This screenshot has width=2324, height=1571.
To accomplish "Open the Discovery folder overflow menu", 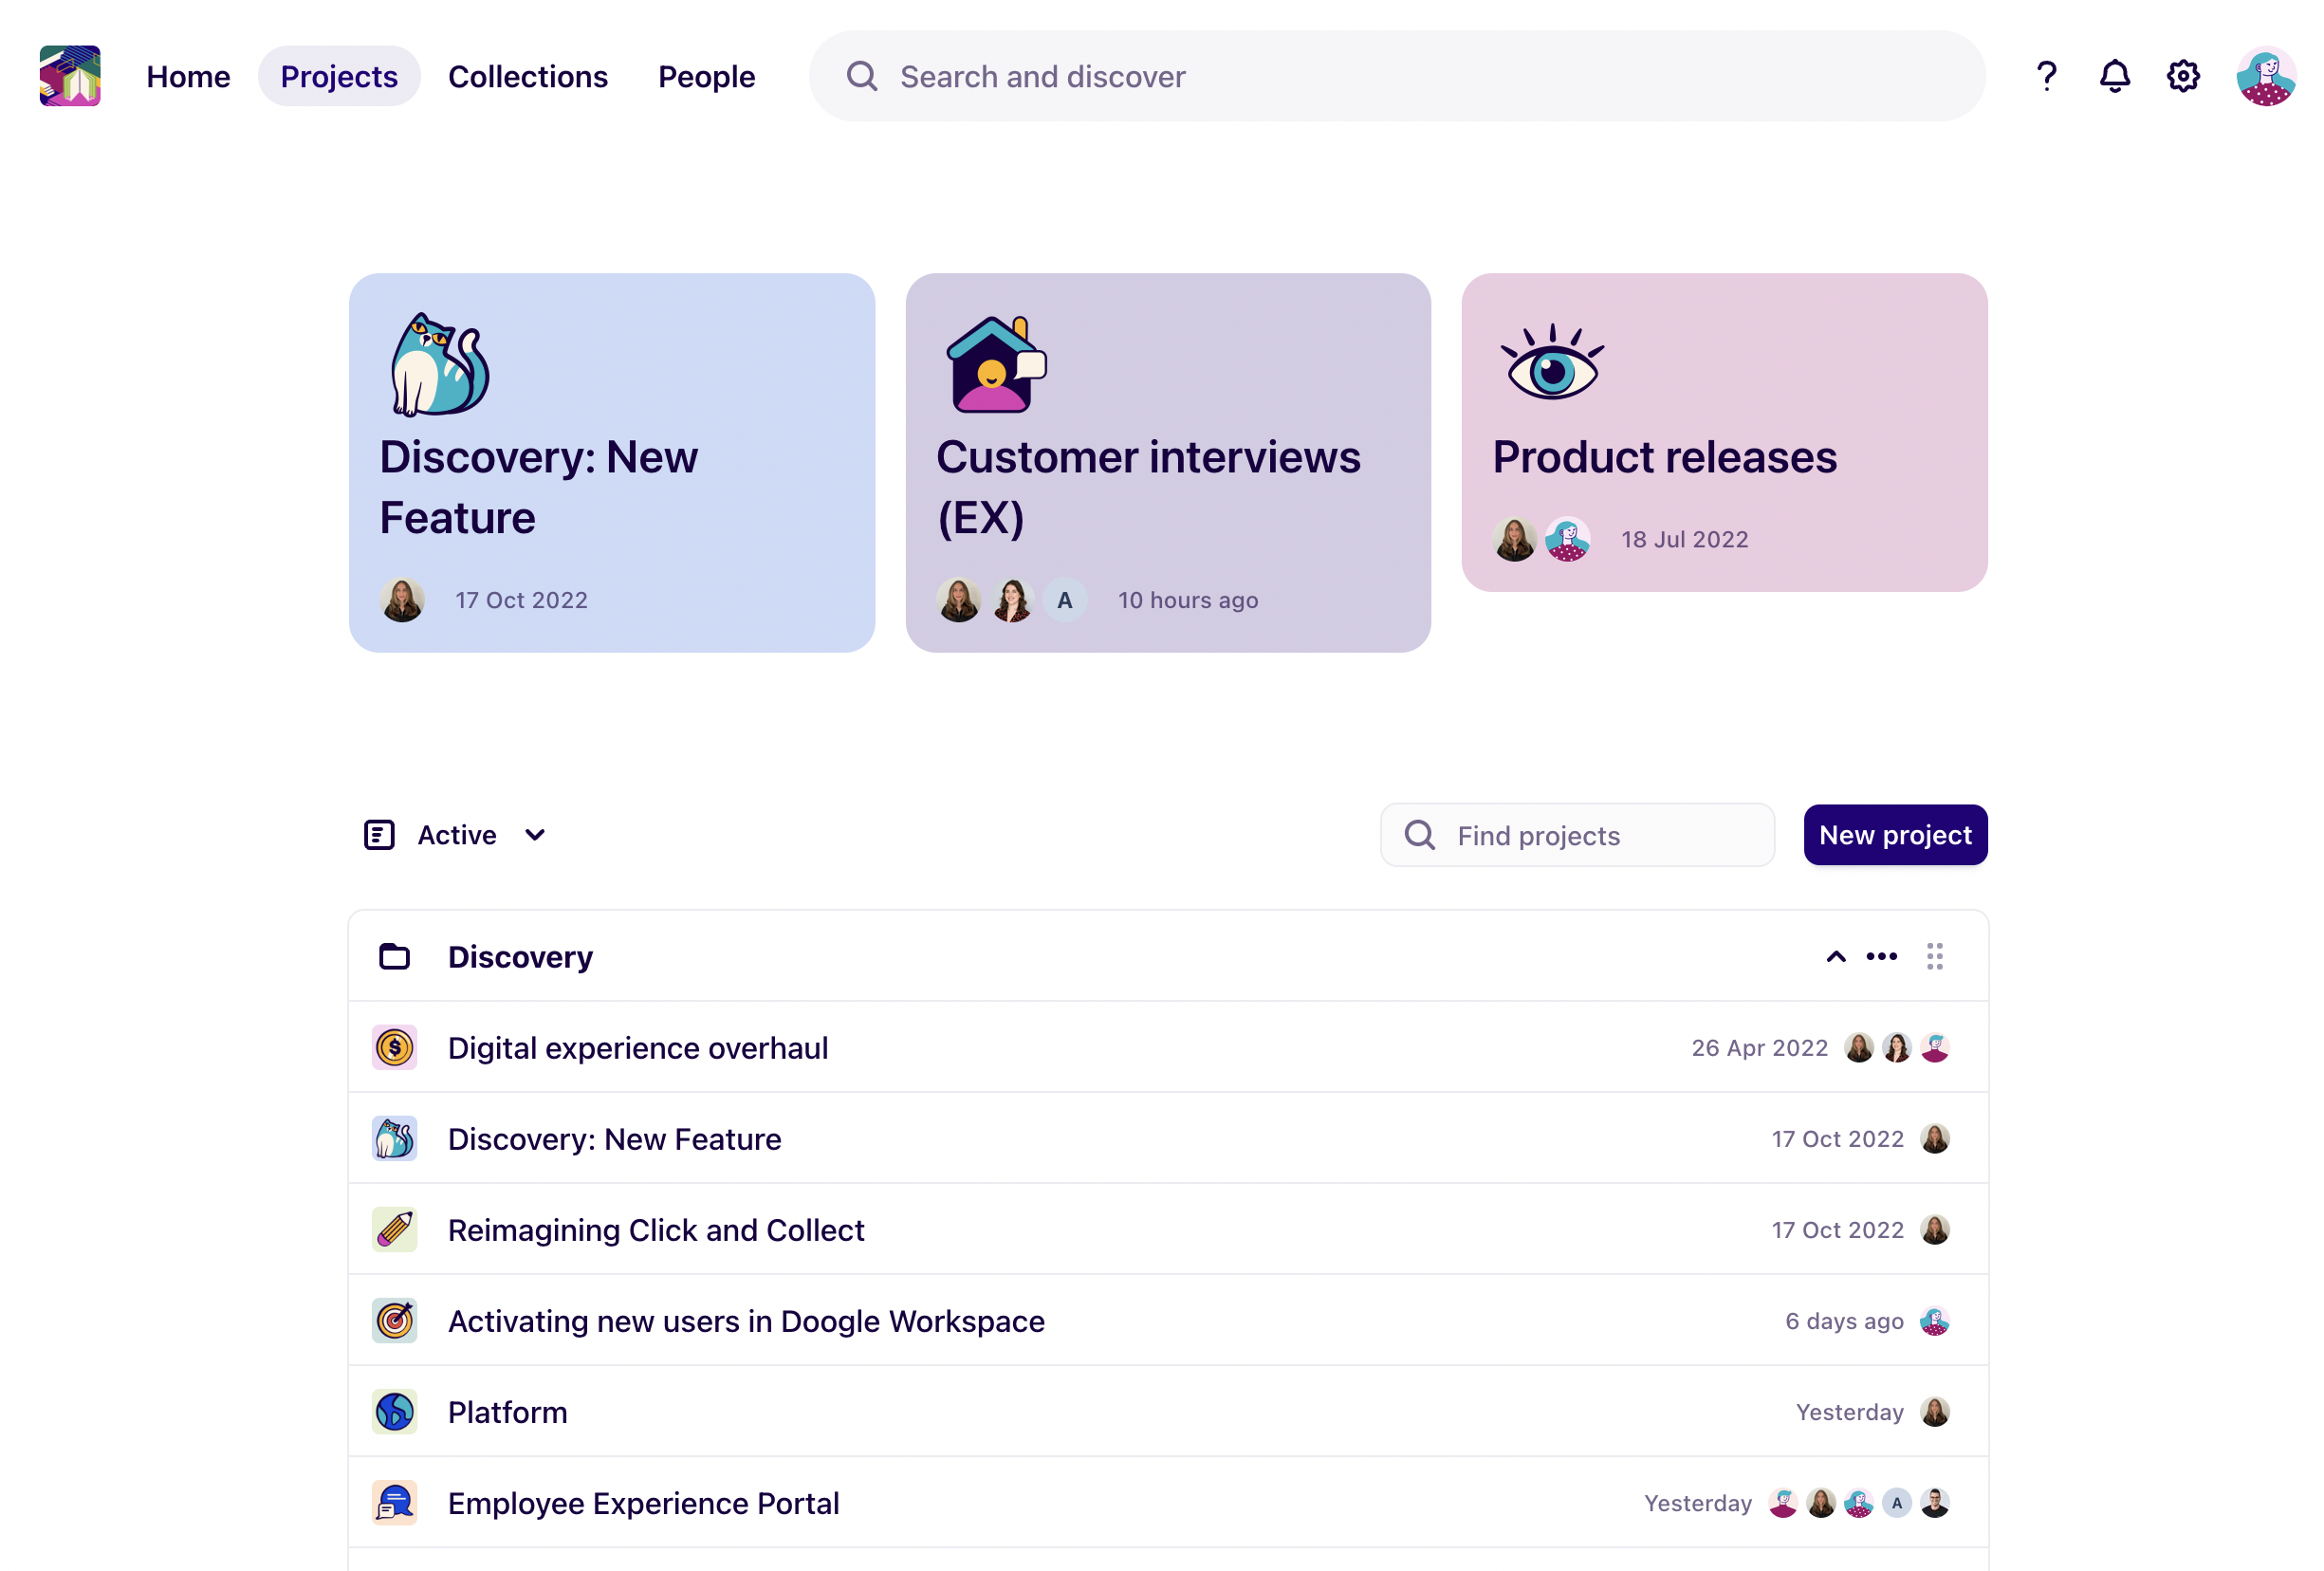I will tap(1881, 956).
